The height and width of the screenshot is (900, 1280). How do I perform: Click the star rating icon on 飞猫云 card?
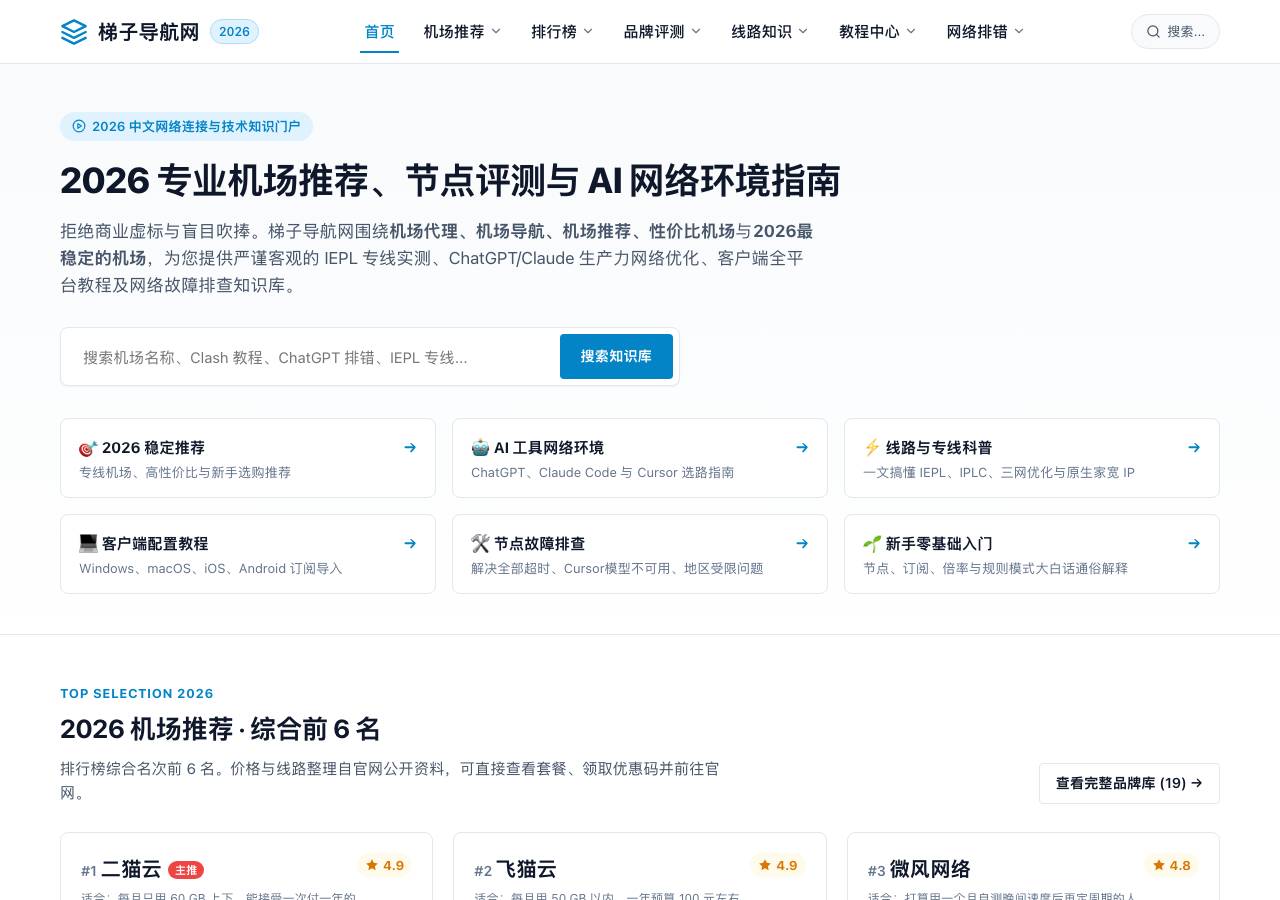click(765, 865)
